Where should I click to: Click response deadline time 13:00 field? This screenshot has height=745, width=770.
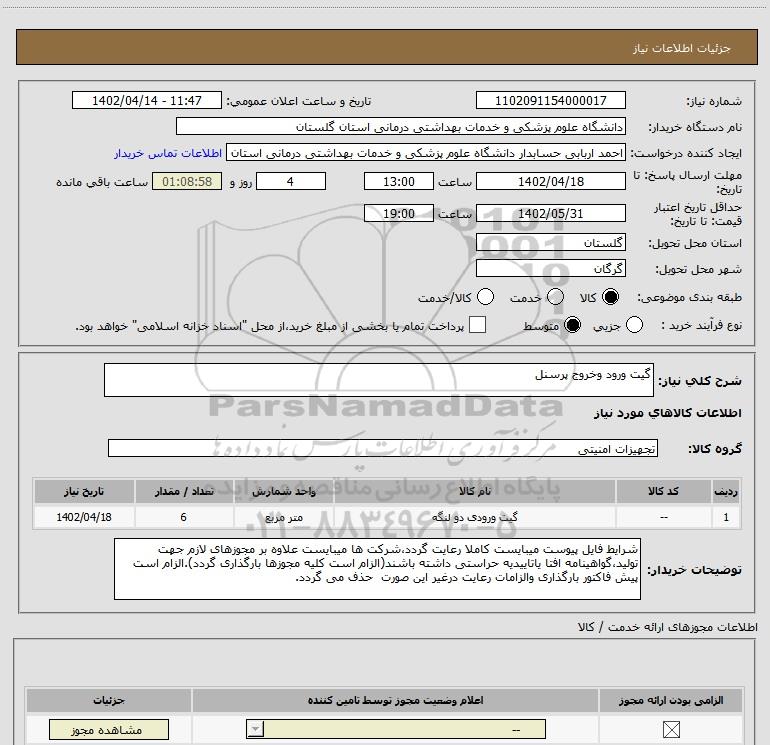click(x=399, y=181)
